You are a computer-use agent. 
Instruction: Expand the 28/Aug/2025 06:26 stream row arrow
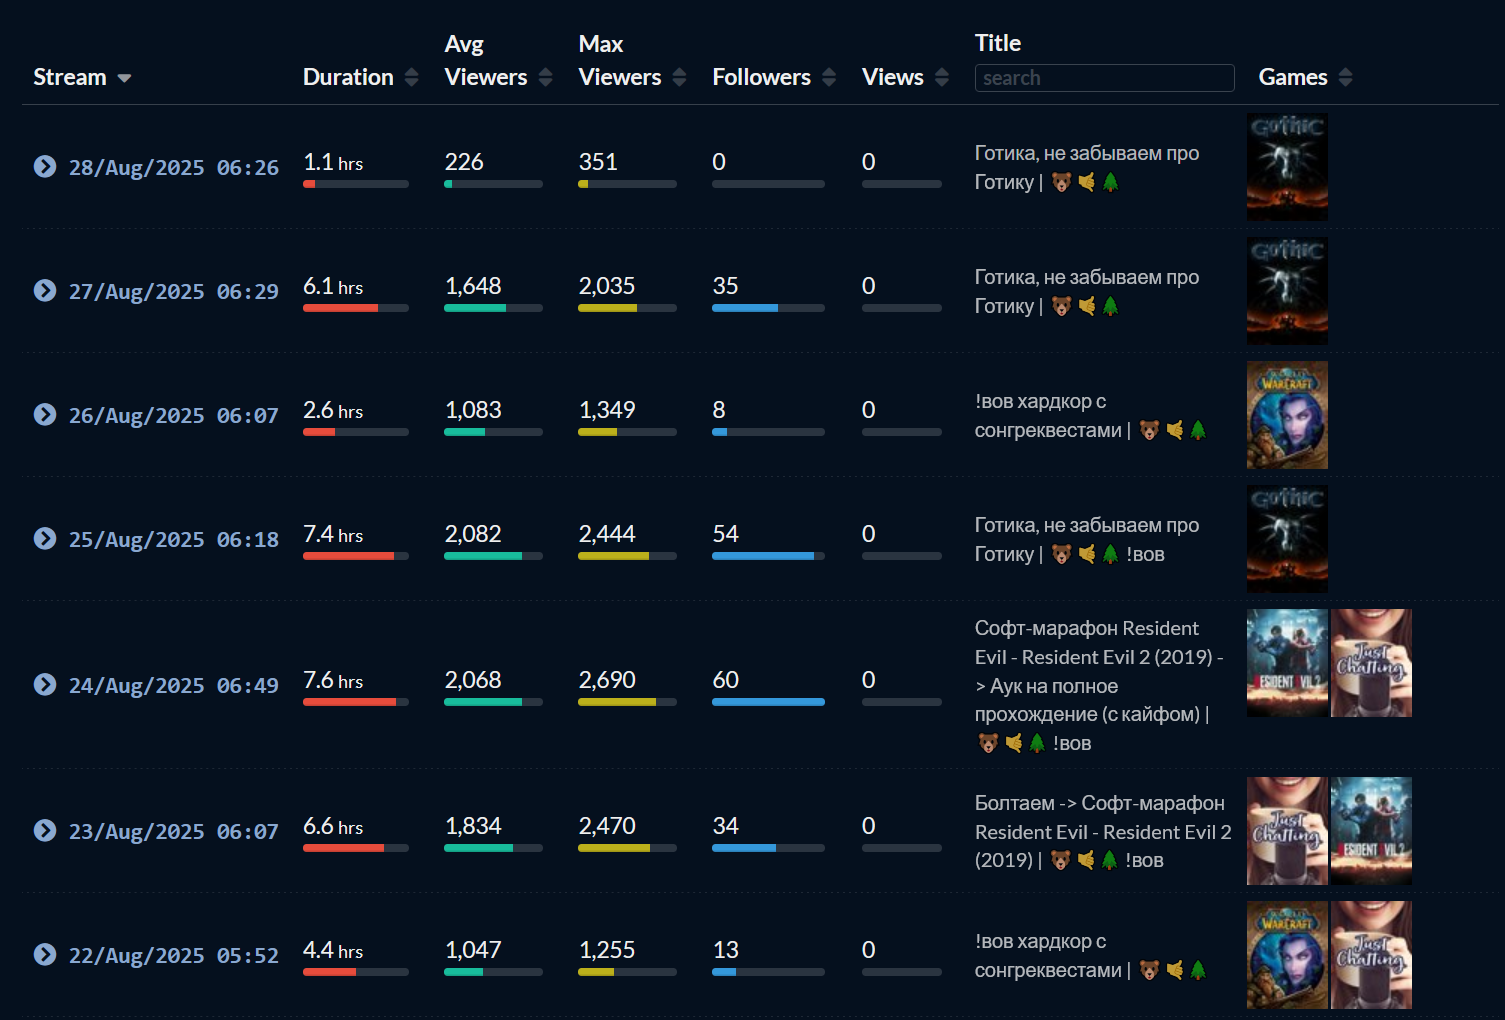coord(45,166)
